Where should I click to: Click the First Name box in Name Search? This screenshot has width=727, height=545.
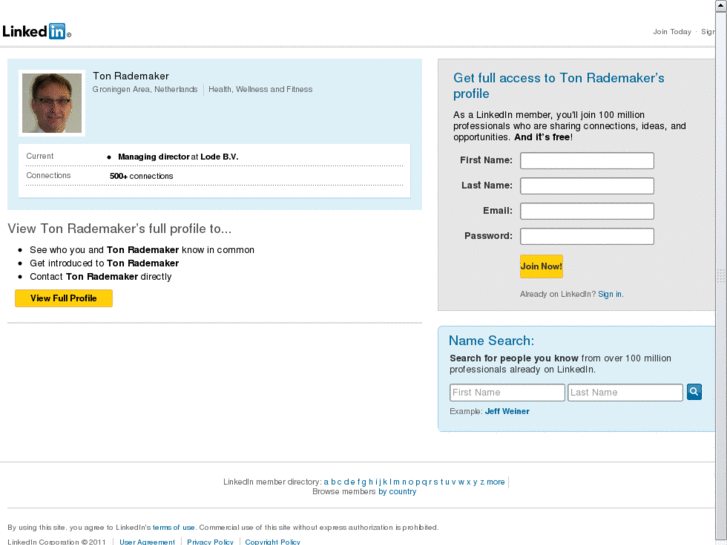point(507,392)
